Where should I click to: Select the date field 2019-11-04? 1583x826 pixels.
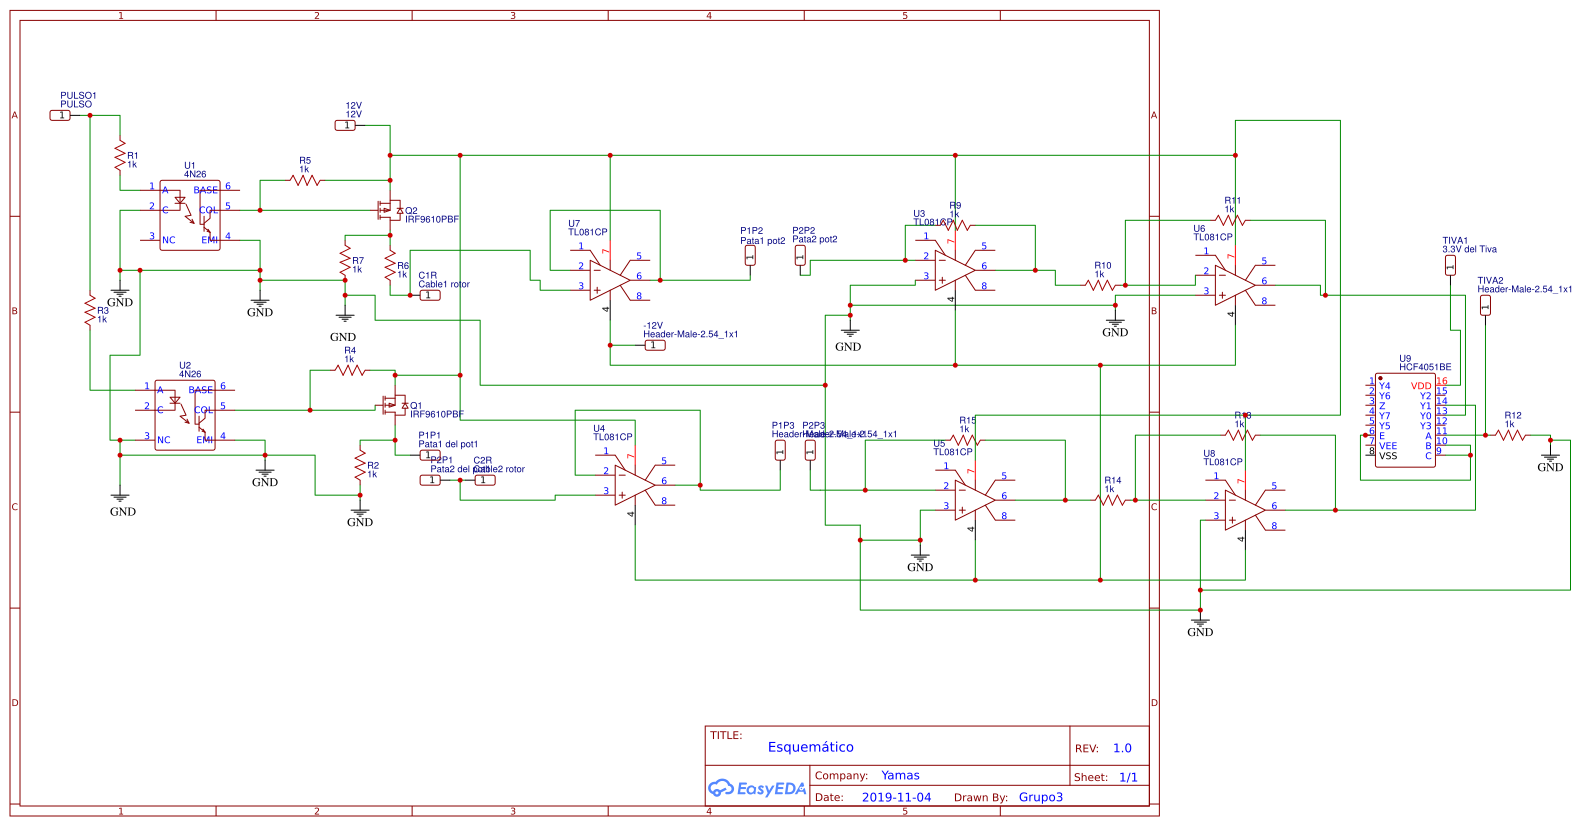click(896, 797)
